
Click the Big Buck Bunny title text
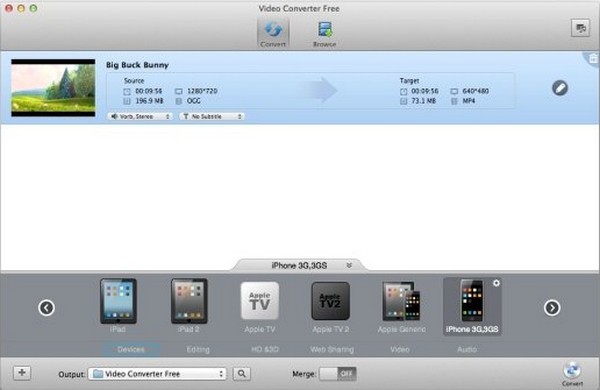pyautogui.click(x=137, y=65)
